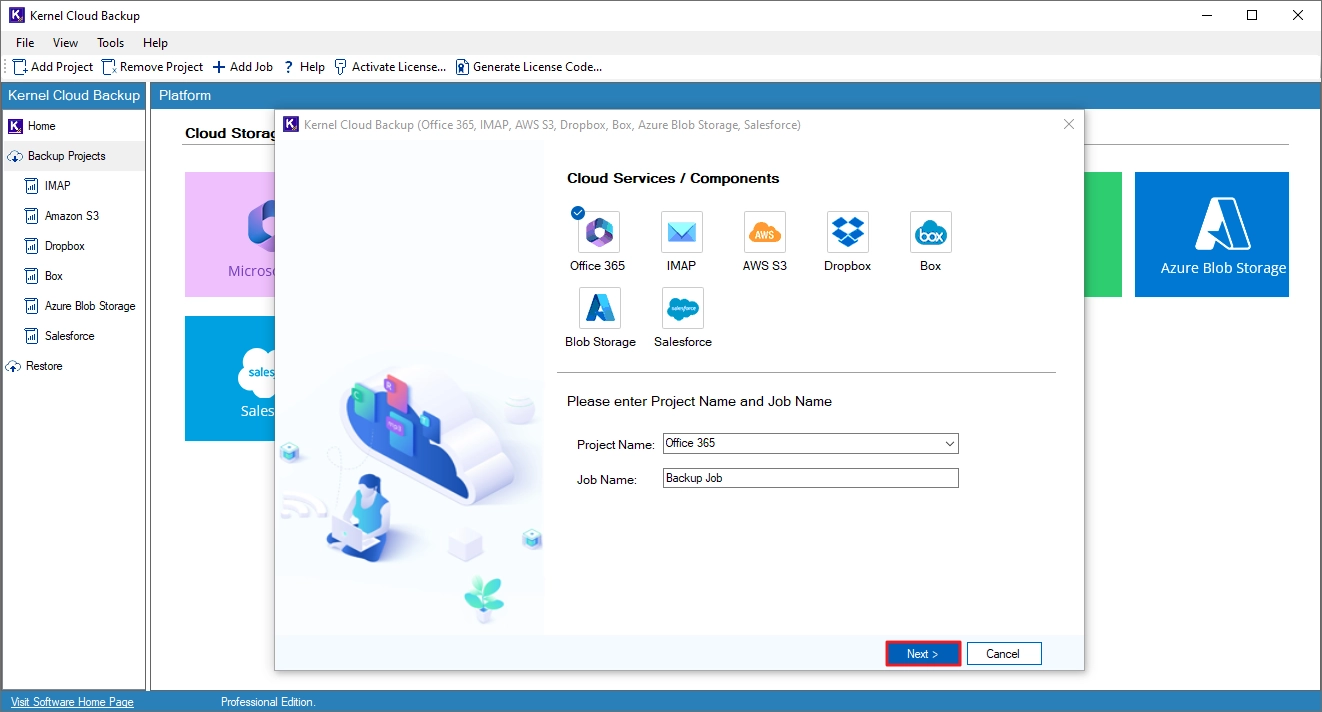The width and height of the screenshot is (1322, 712).
Task: Click the green tile beside Azure Blob Storage
Action: pyautogui.click(x=1103, y=235)
